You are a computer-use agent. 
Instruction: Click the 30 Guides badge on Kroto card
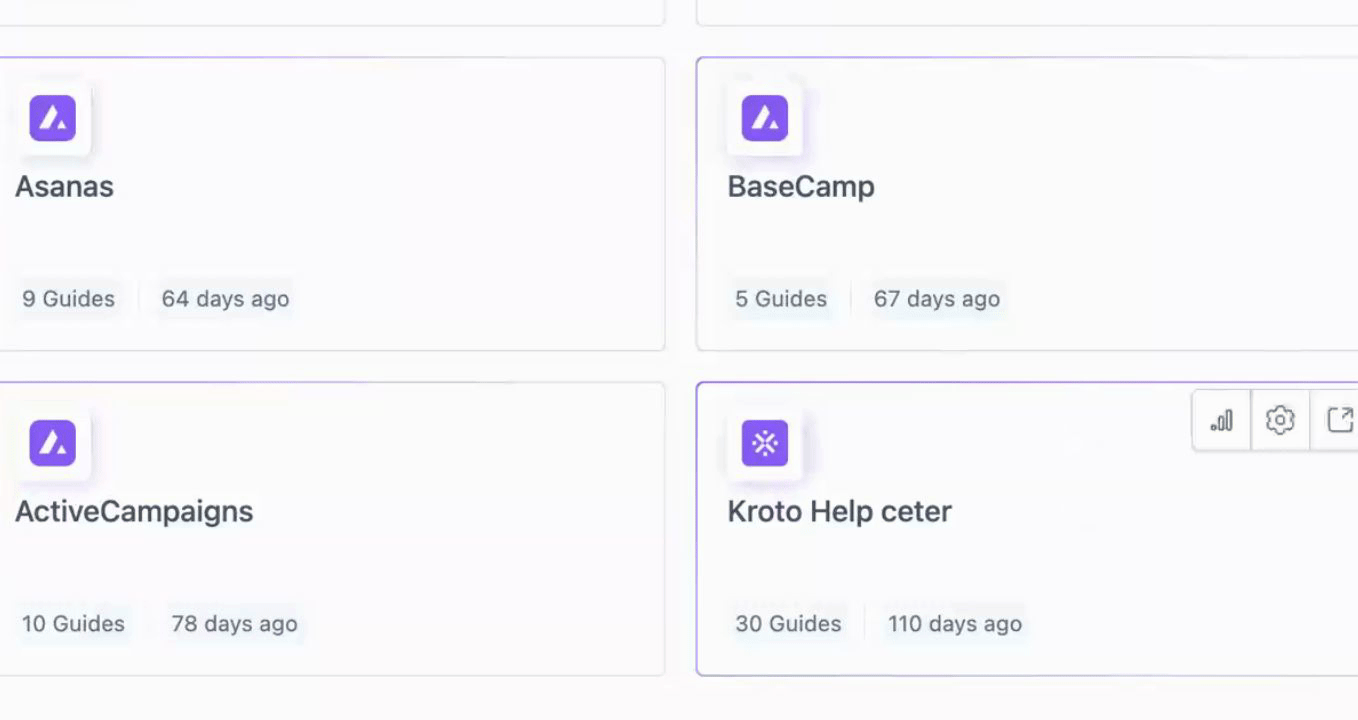click(x=788, y=624)
